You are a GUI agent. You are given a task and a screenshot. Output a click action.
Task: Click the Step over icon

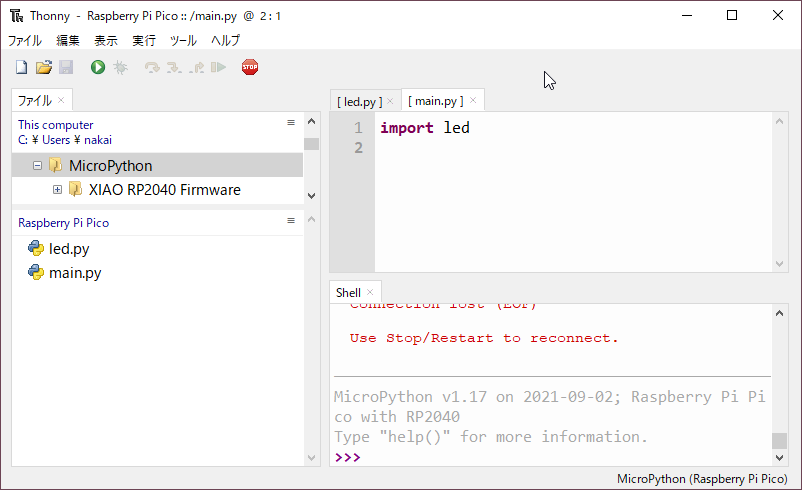click(x=152, y=67)
